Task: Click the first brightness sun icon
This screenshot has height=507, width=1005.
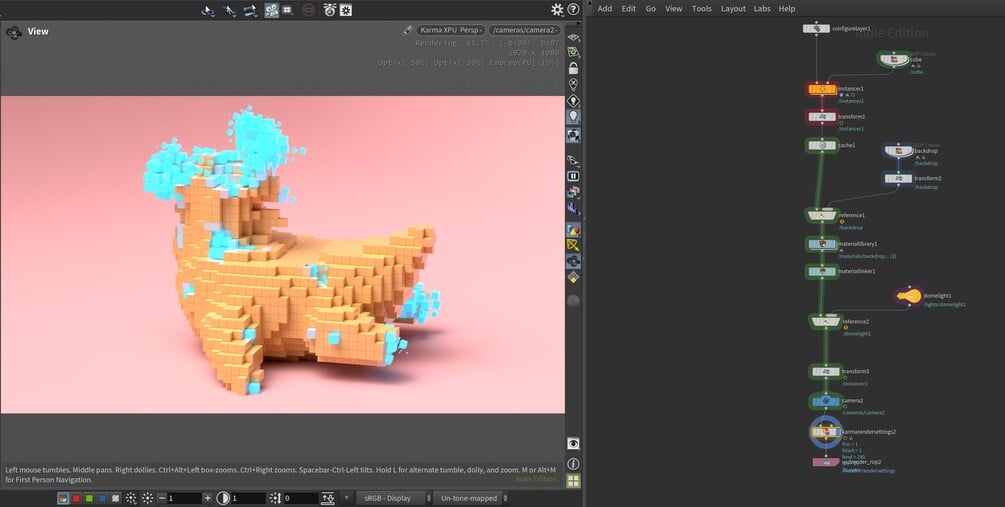Action: point(131,498)
